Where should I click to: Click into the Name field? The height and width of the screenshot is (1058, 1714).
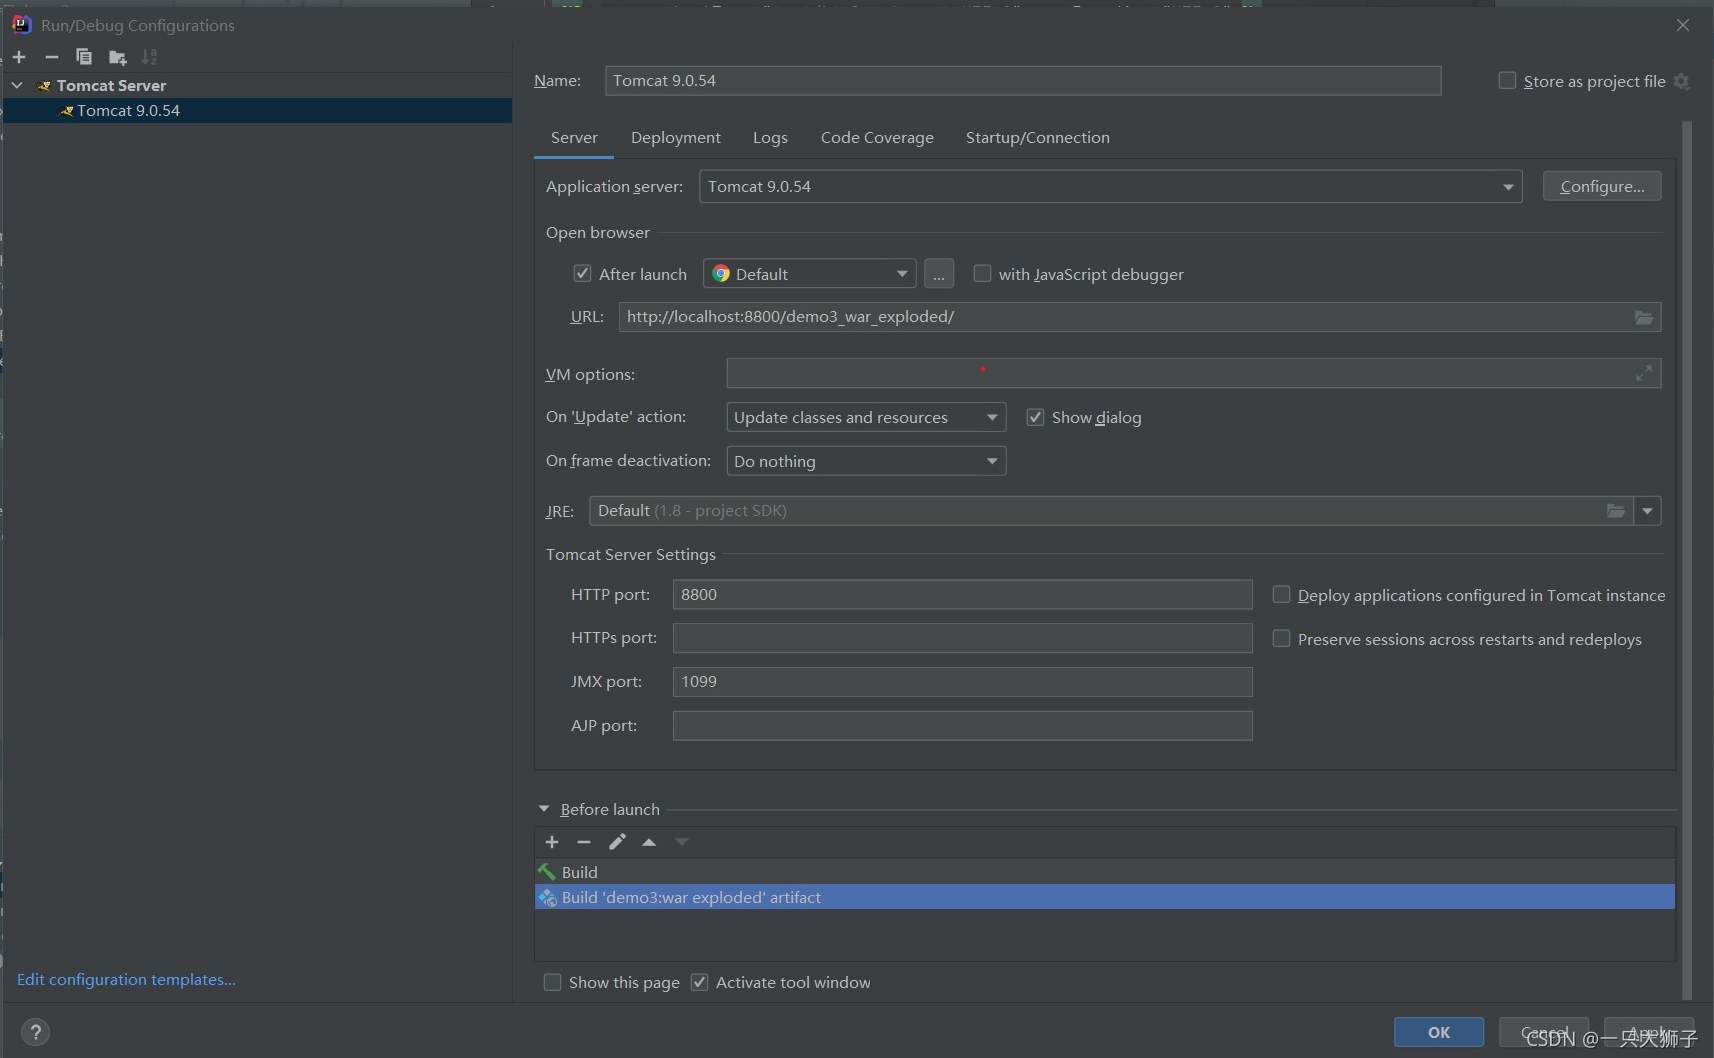point(1023,81)
